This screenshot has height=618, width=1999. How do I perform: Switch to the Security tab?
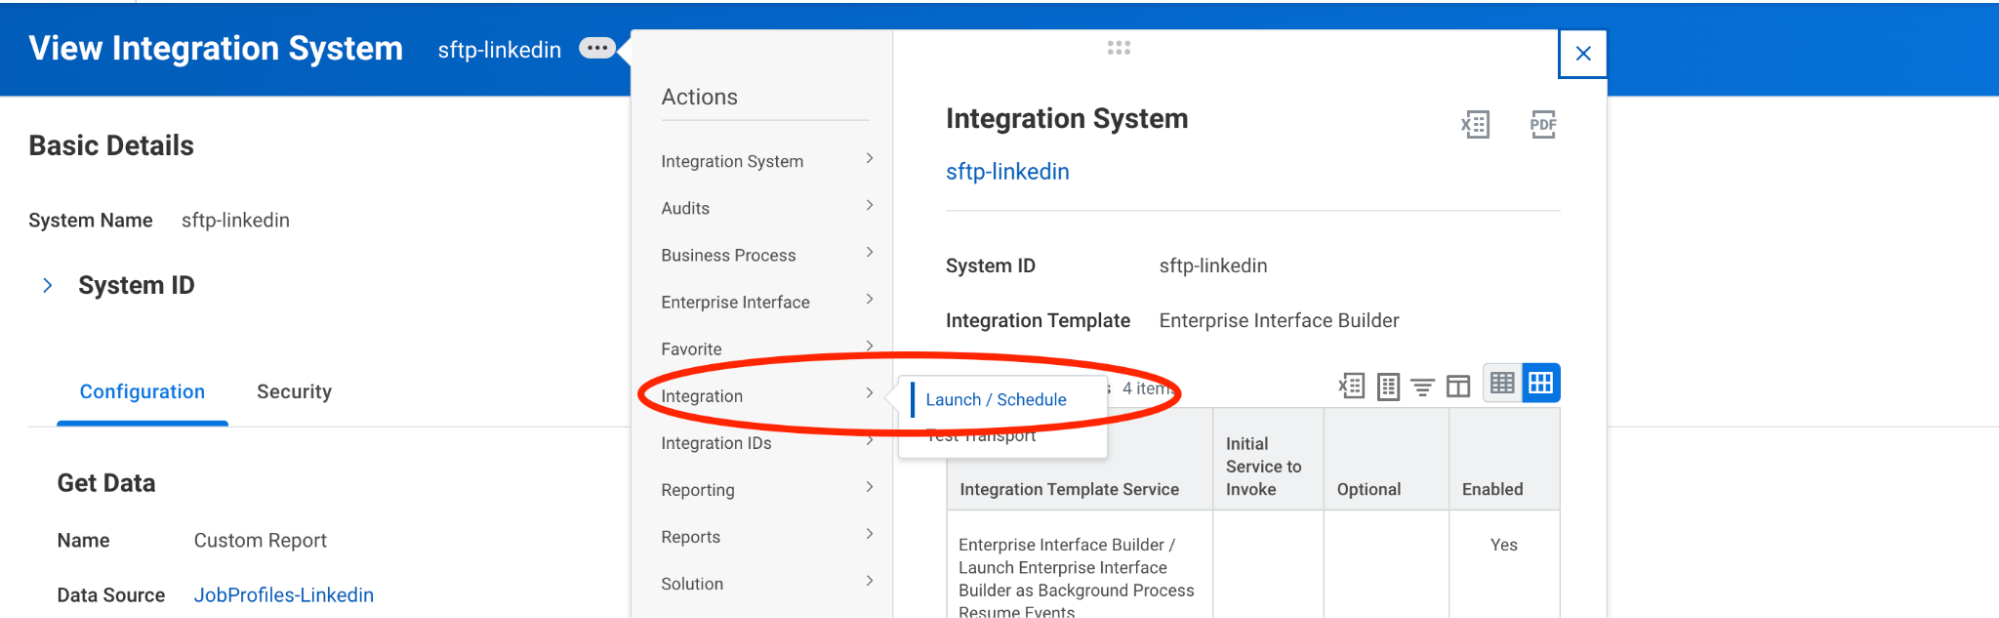click(294, 392)
